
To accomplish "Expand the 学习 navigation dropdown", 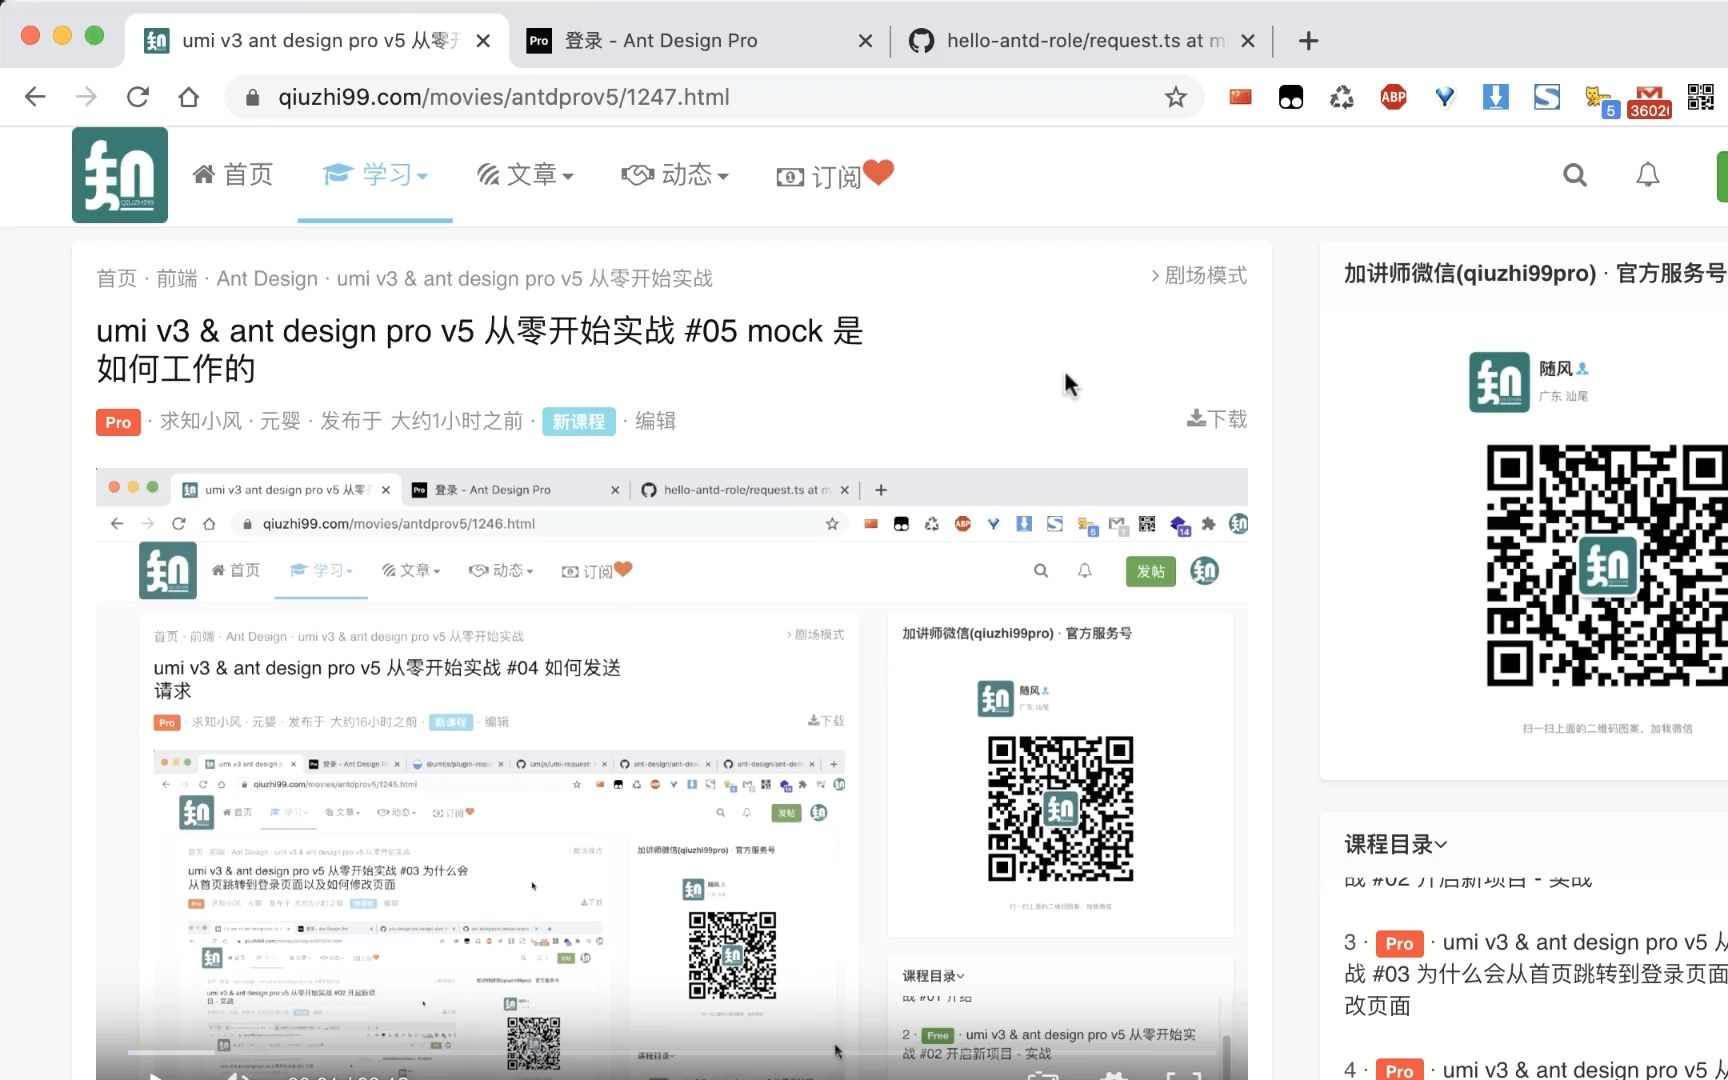I will [x=375, y=175].
